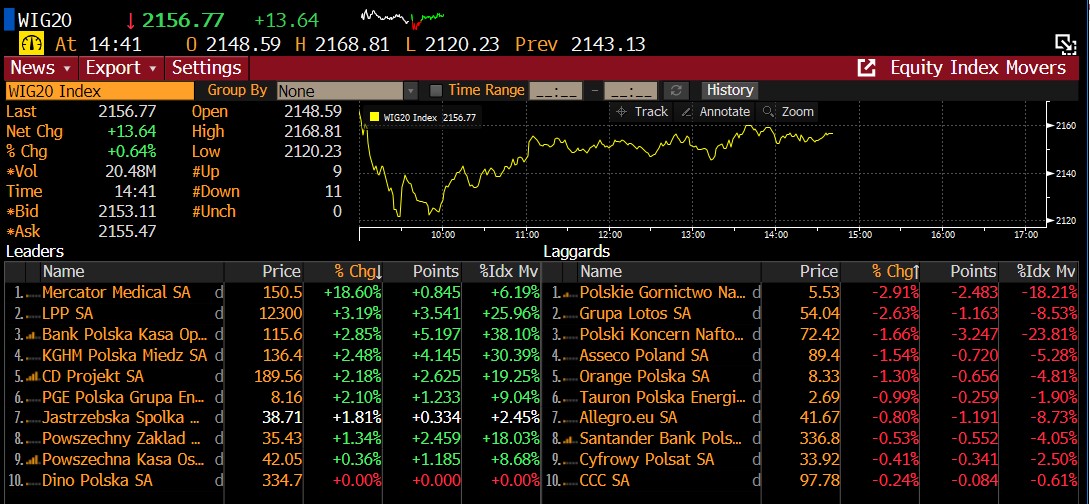Screen dimensions: 1090x504
Task: Click the bars icon next to Polskie Gornictwo Na
Action: [x=571, y=293]
